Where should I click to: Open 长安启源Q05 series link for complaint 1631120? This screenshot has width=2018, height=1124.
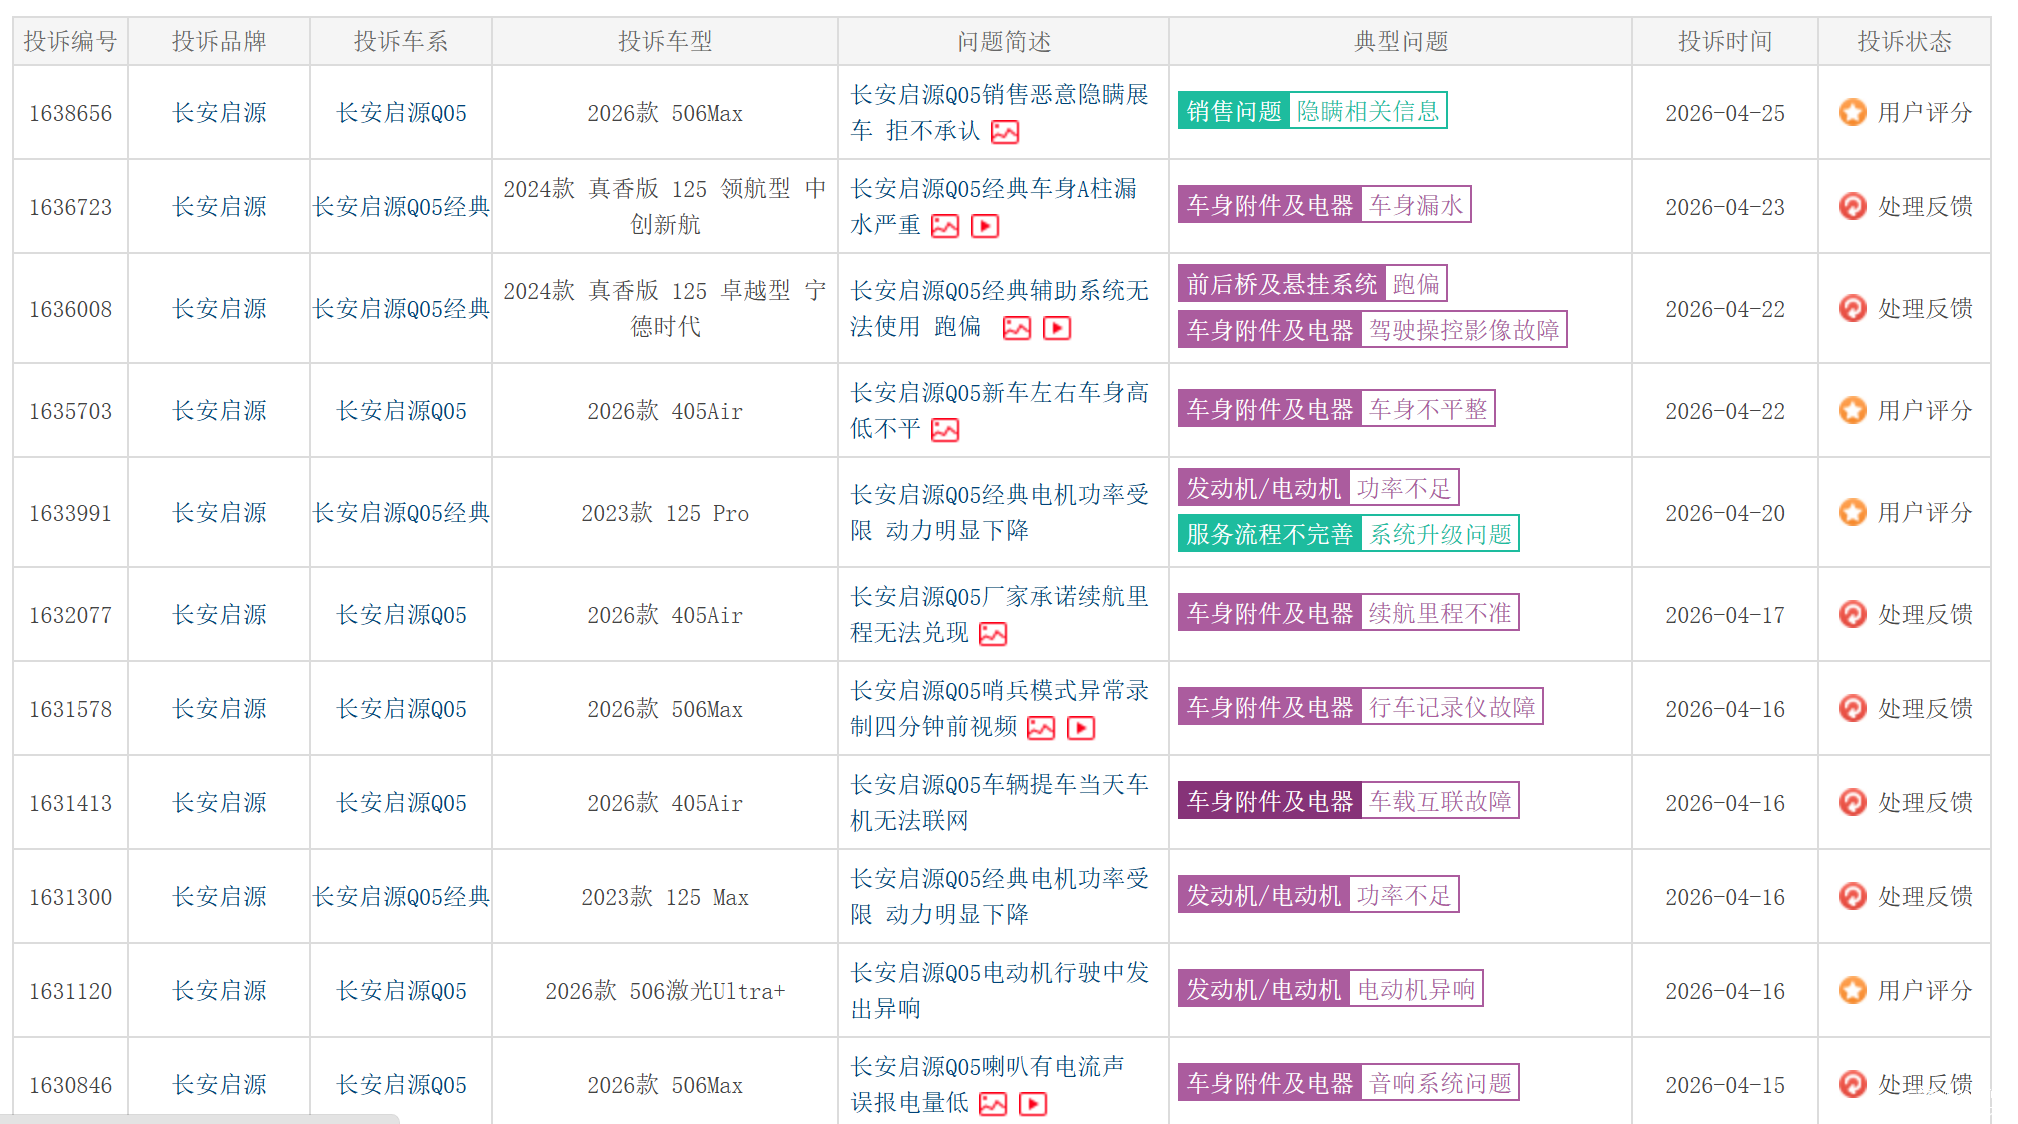[x=401, y=991]
